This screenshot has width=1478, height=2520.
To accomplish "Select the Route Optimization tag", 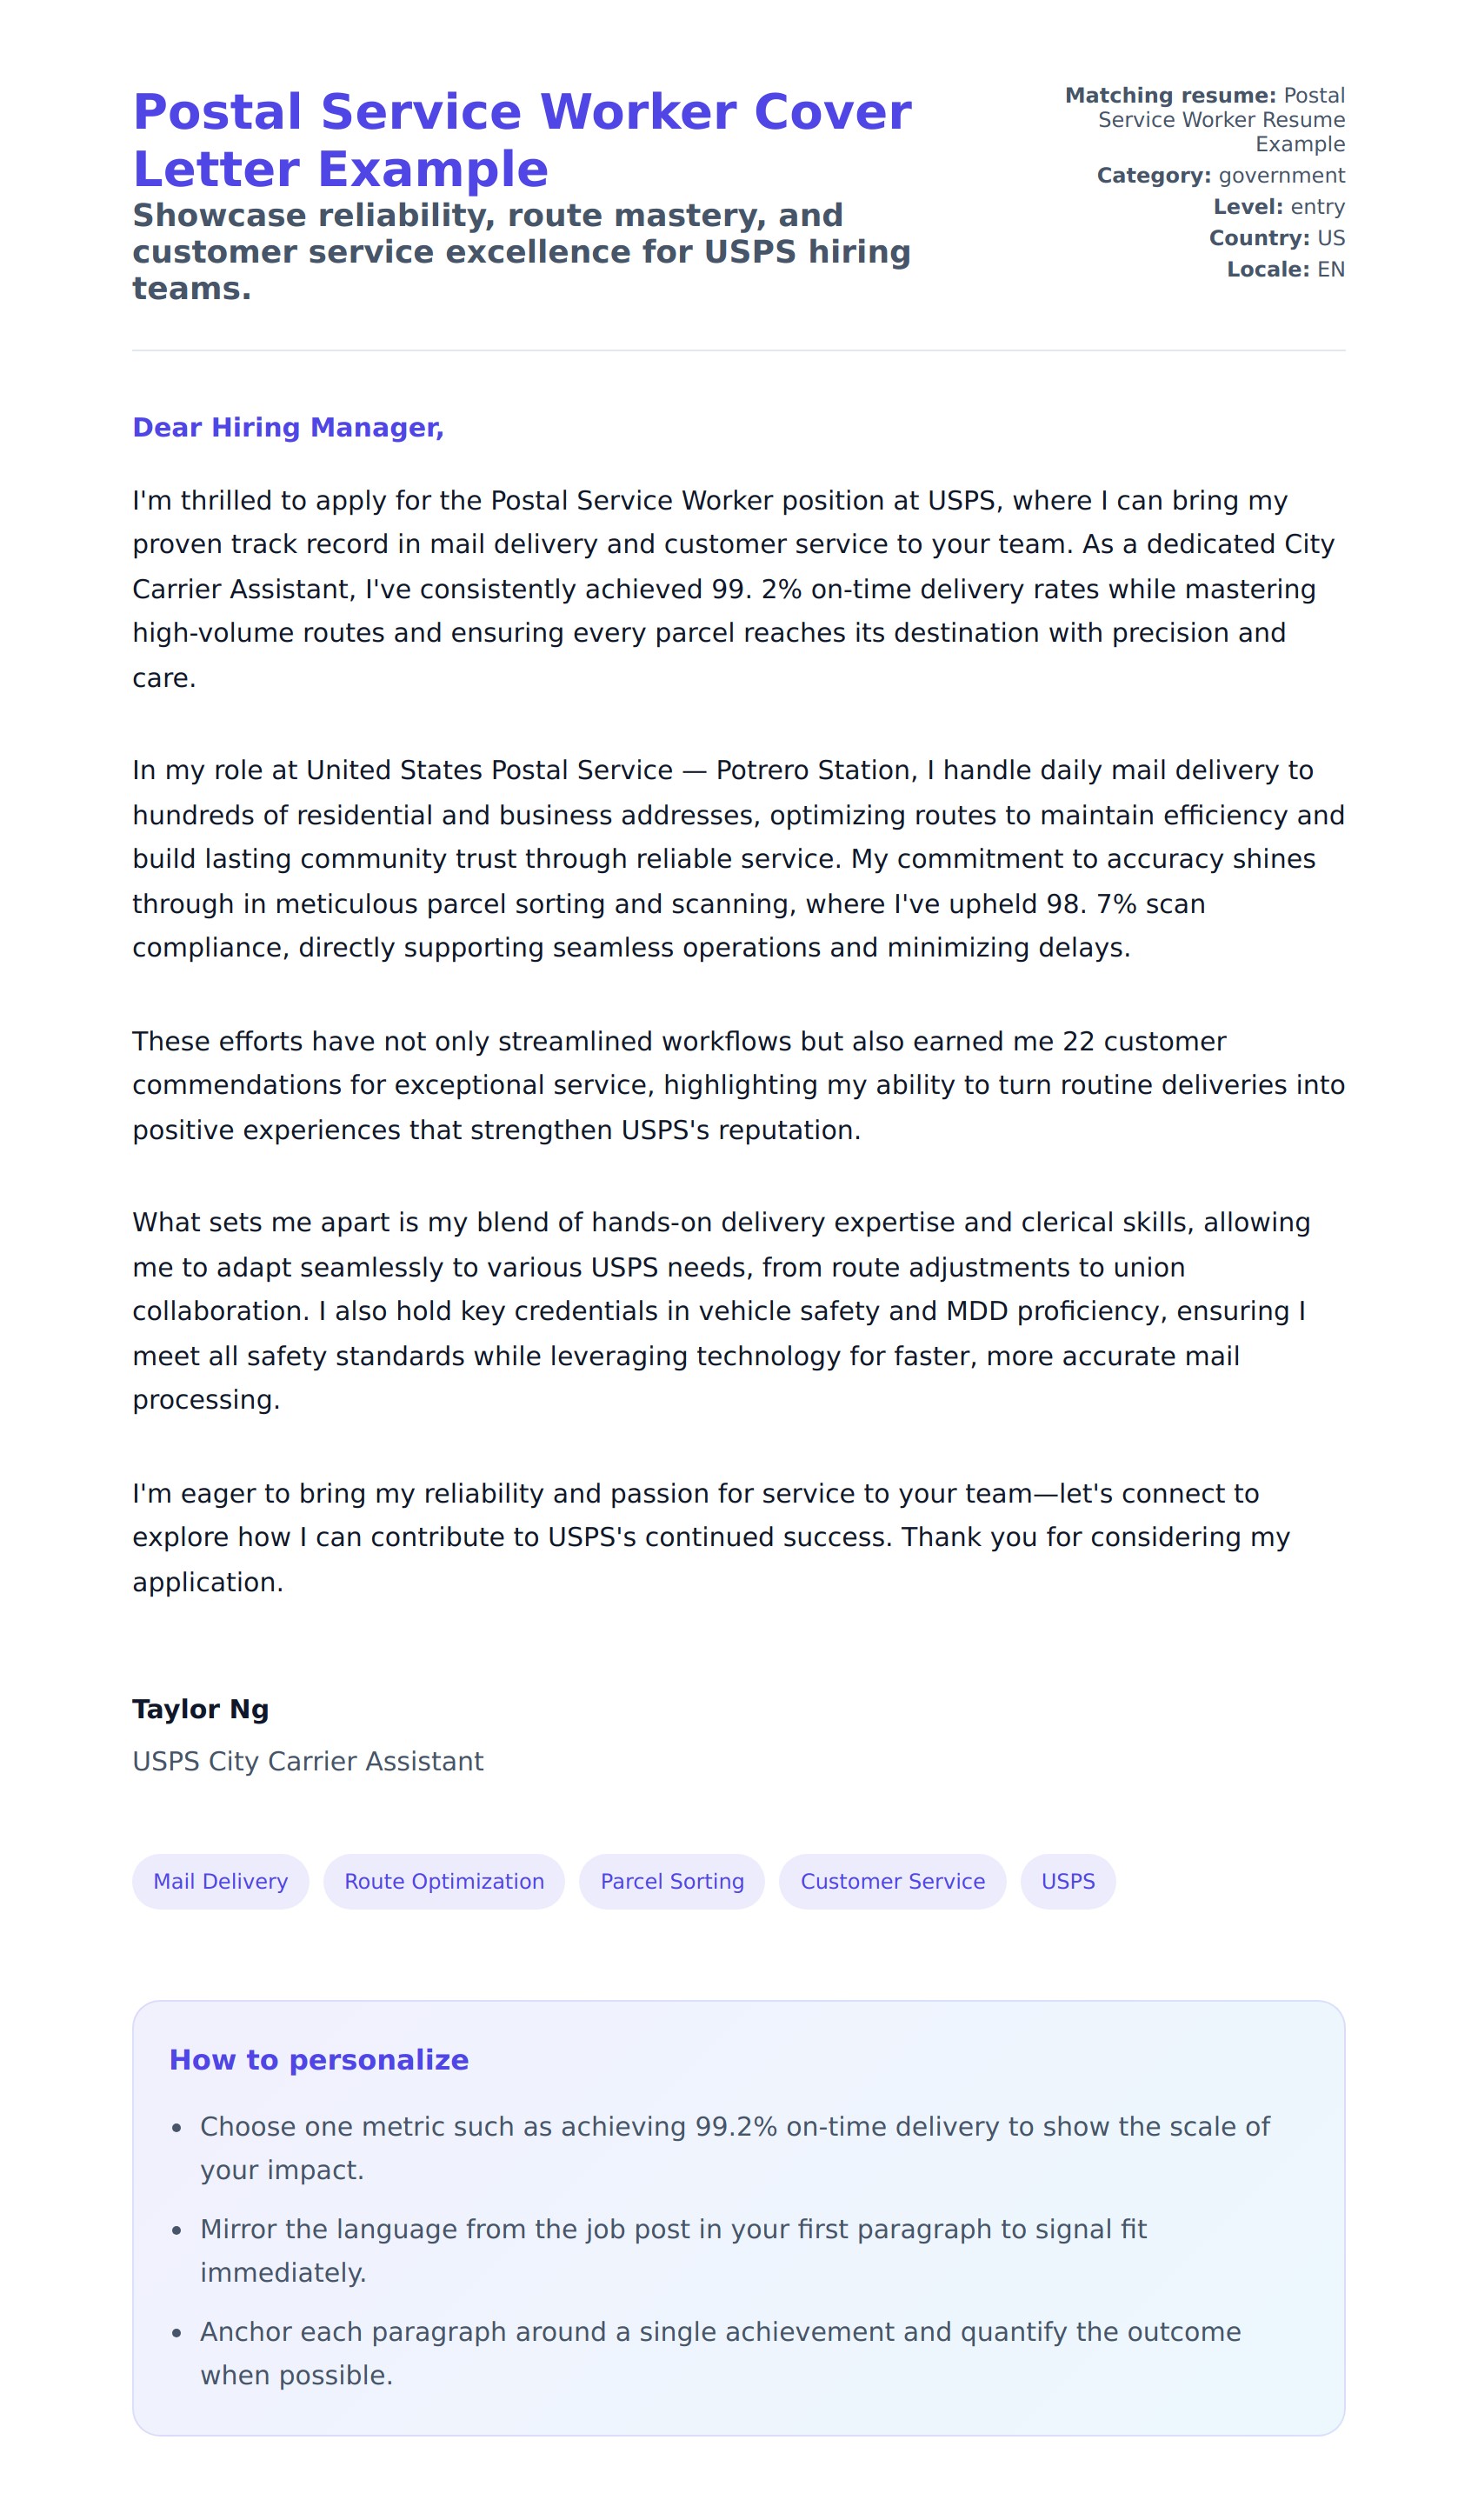I will pyautogui.click(x=444, y=1881).
